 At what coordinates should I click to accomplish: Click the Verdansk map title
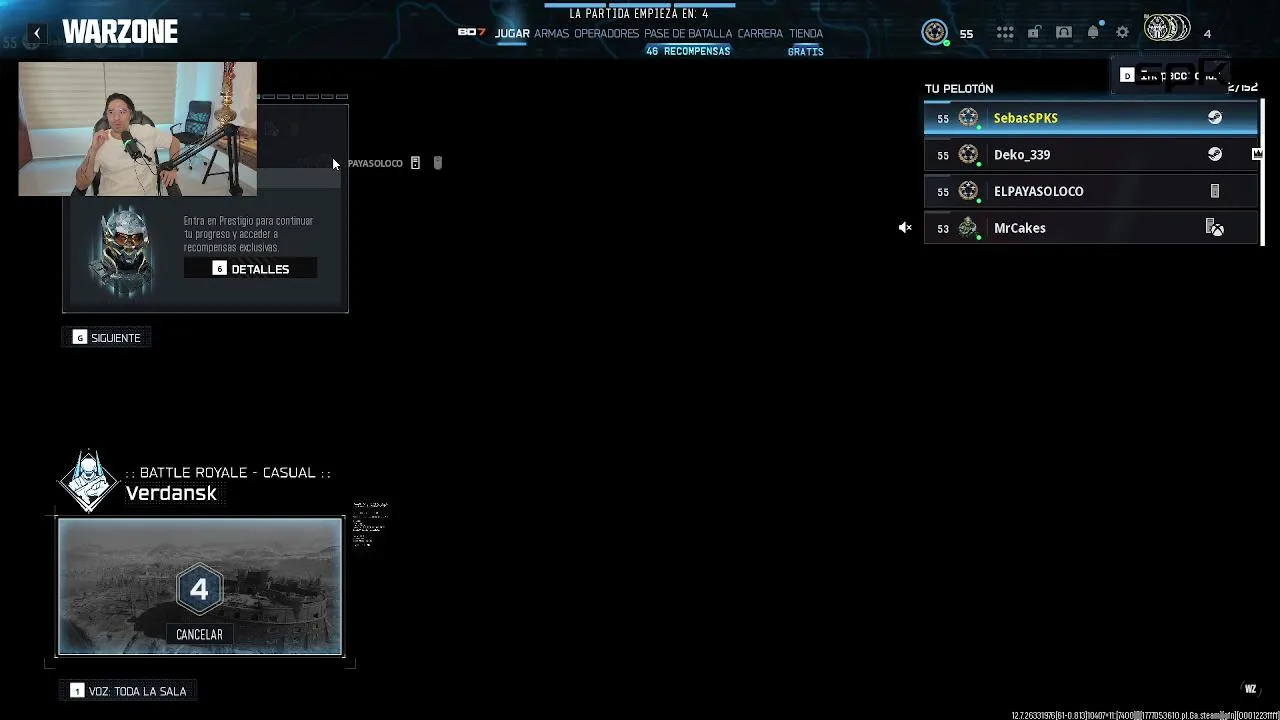point(171,493)
